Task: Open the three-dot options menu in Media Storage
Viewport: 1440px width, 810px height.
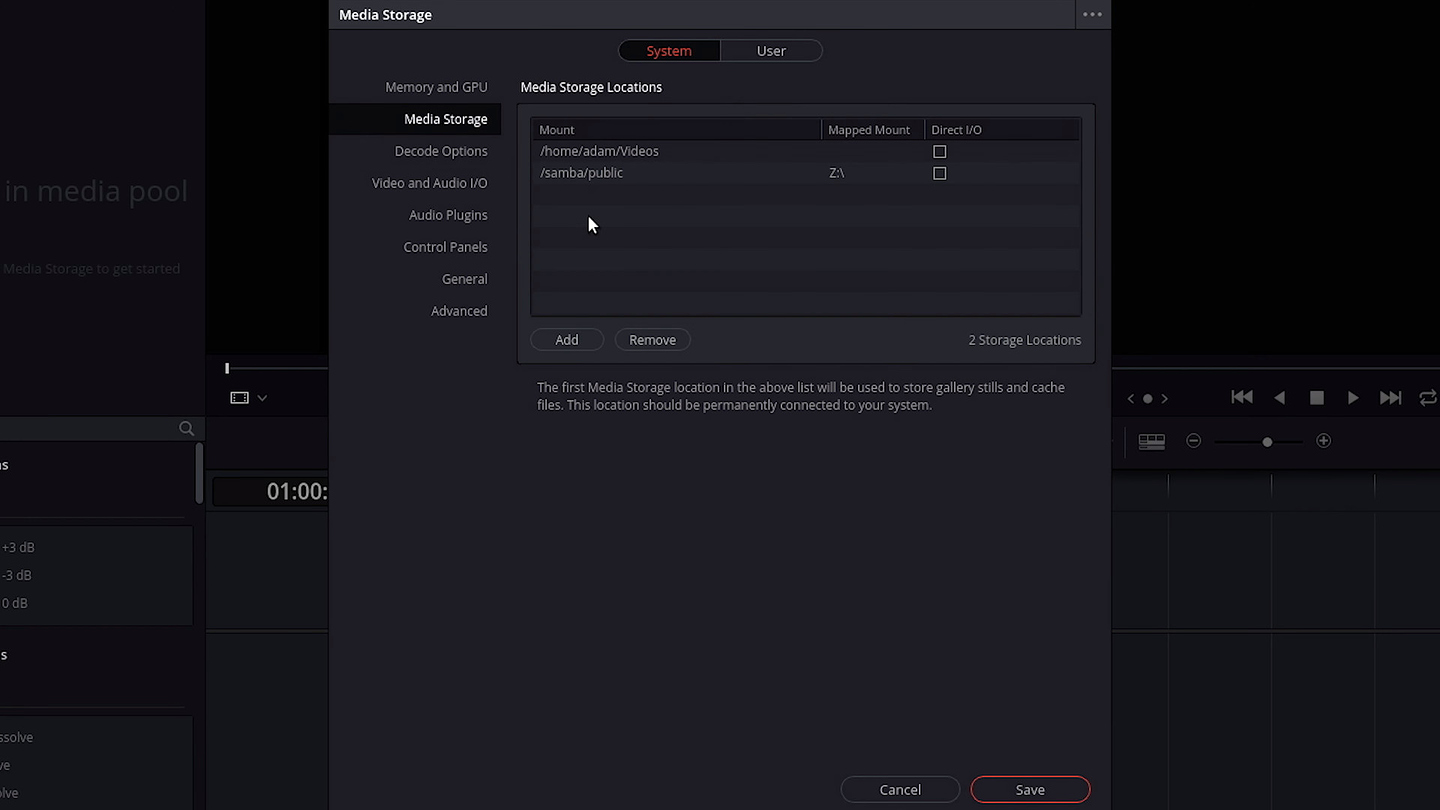Action: (1092, 15)
